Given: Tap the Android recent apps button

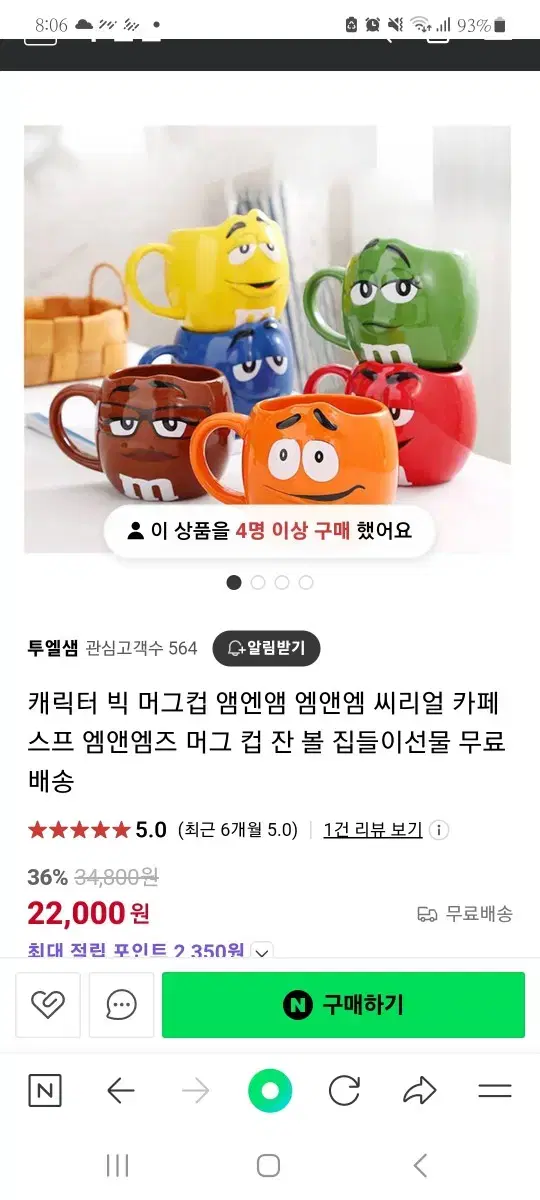Looking at the screenshot, I should (118, 1165).
